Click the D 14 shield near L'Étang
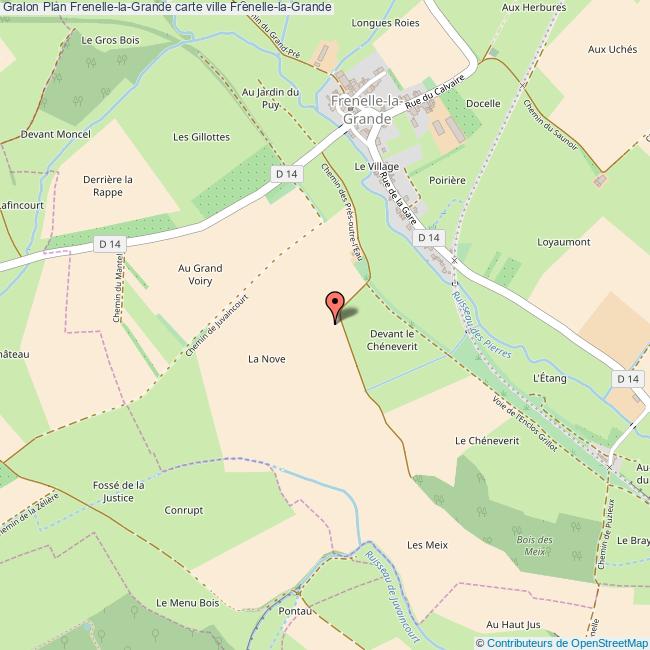Screen dimensions: 650x650 pos(628,379)
